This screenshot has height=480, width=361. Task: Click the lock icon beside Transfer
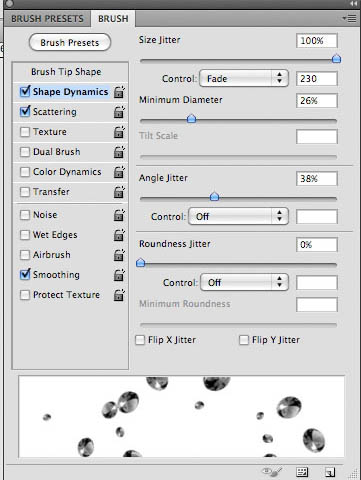click(x=119, y=192)
